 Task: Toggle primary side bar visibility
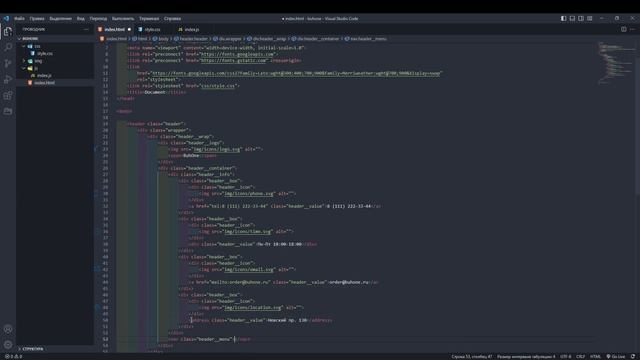[x=563, y=18]
